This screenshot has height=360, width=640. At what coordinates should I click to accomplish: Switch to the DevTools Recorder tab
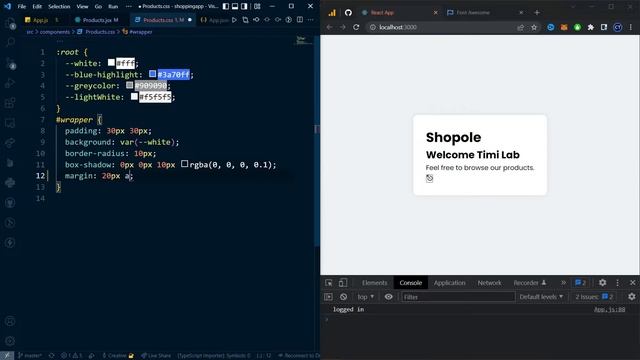pyautogui.click(x=529, y=283)
